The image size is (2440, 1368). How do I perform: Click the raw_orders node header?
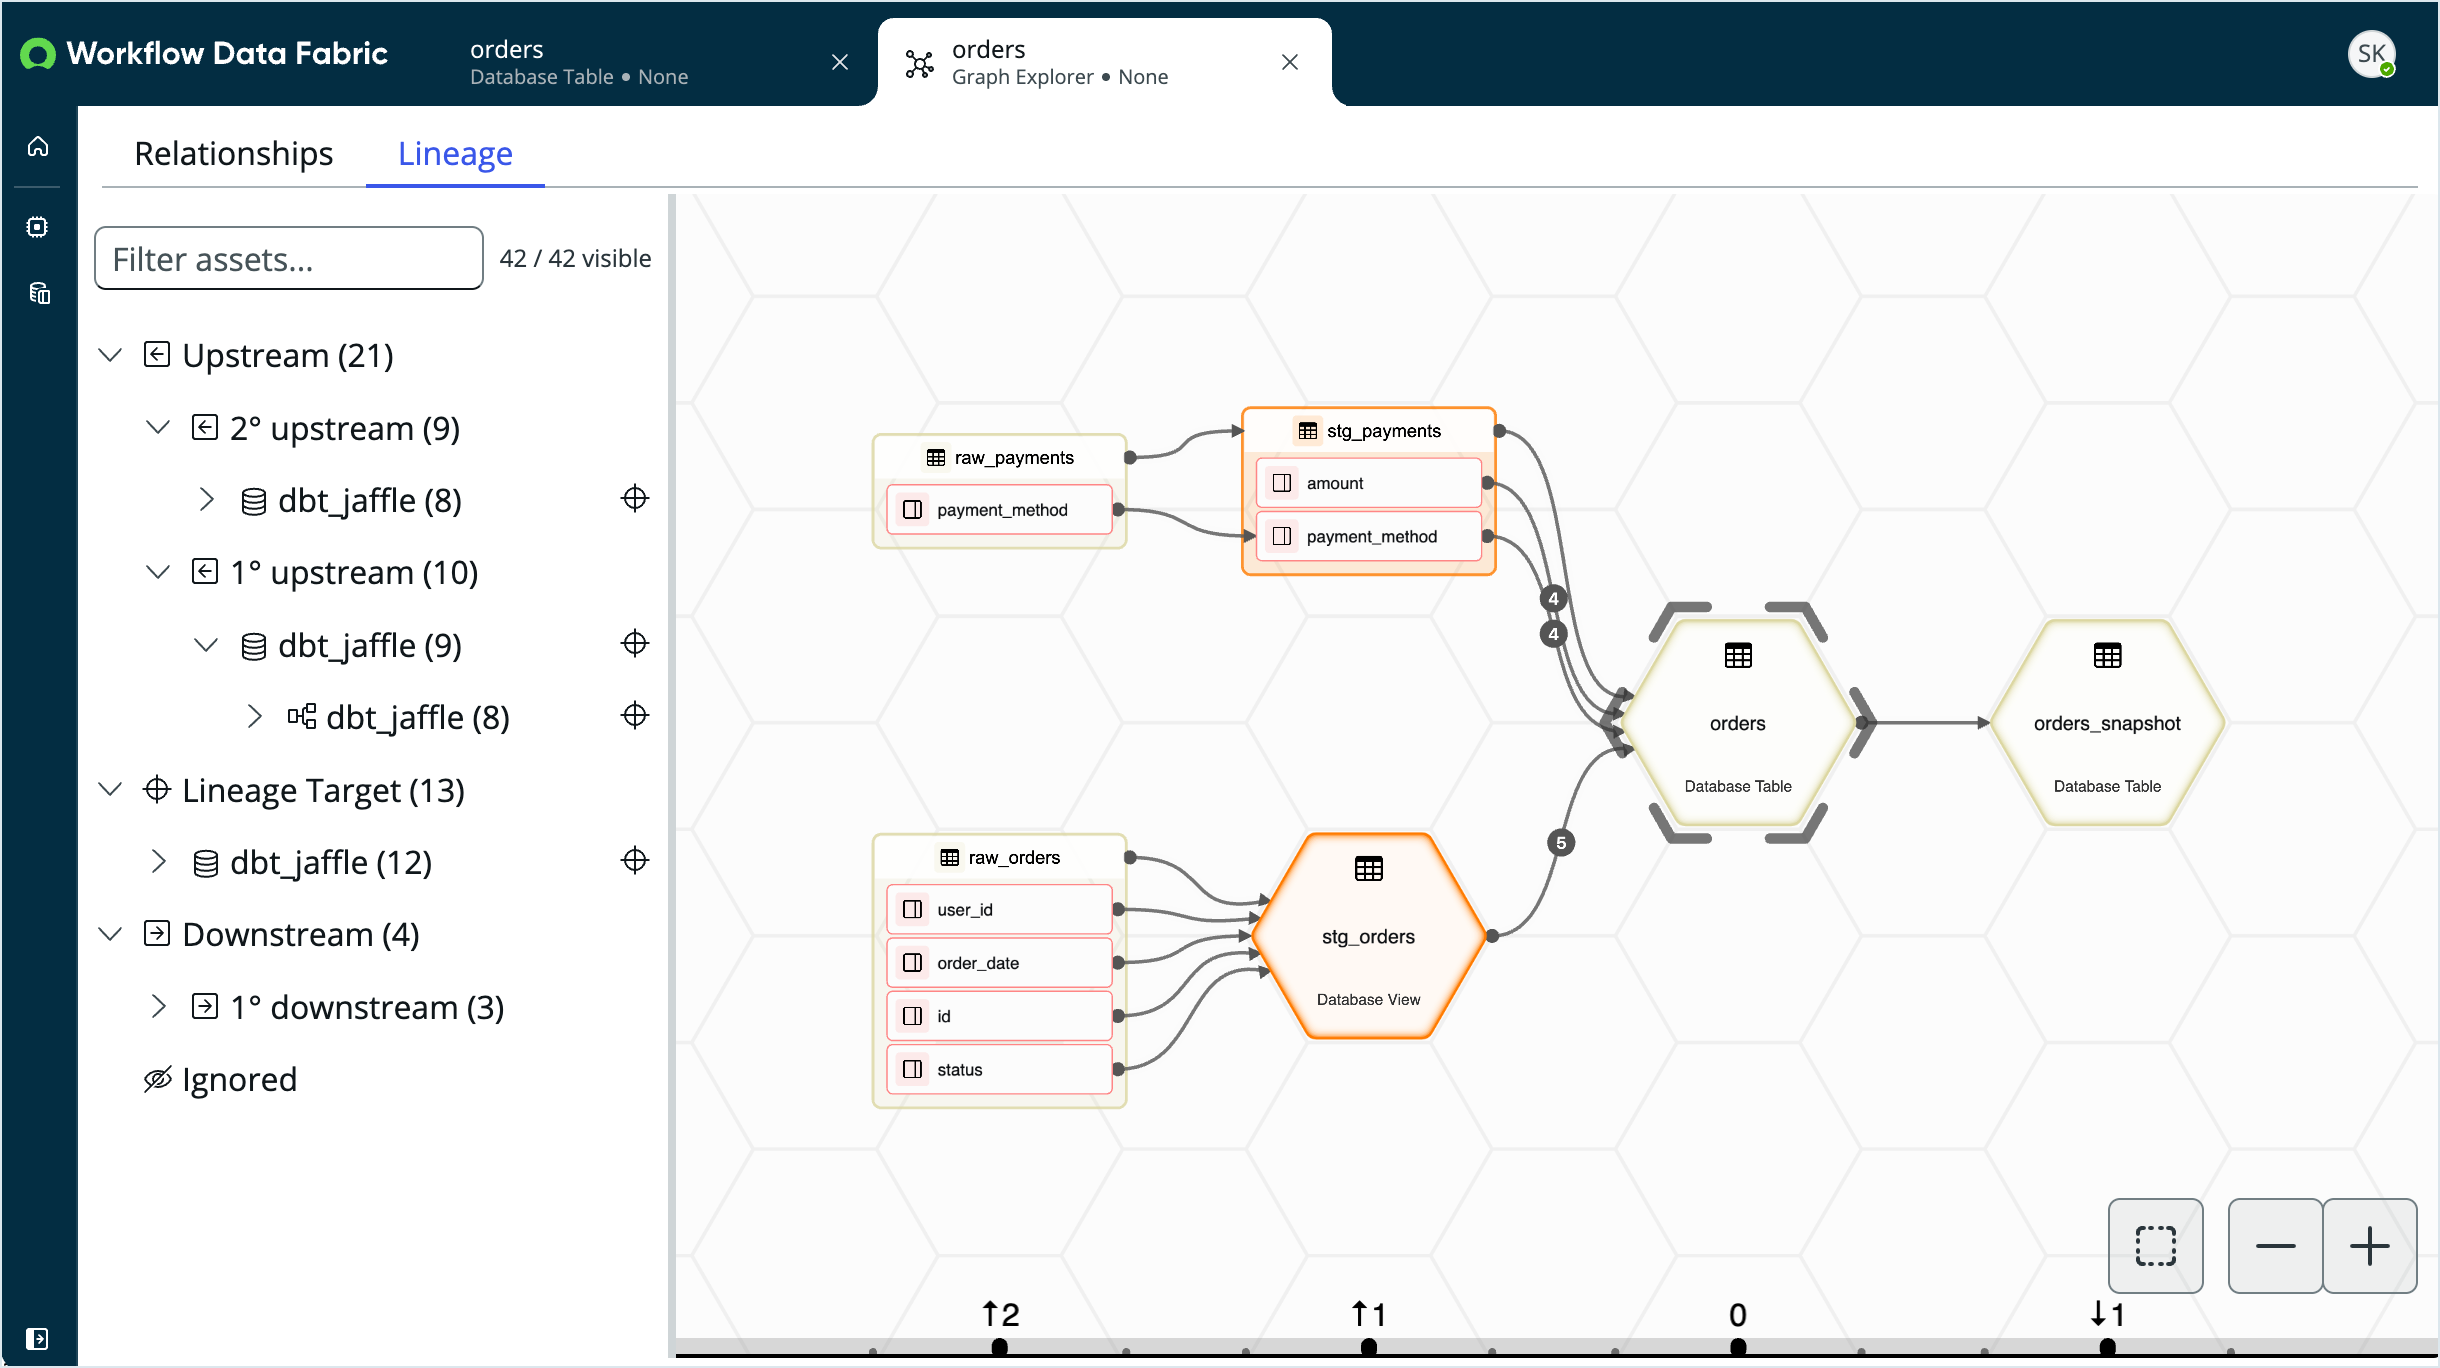click(x=999, y=858)
